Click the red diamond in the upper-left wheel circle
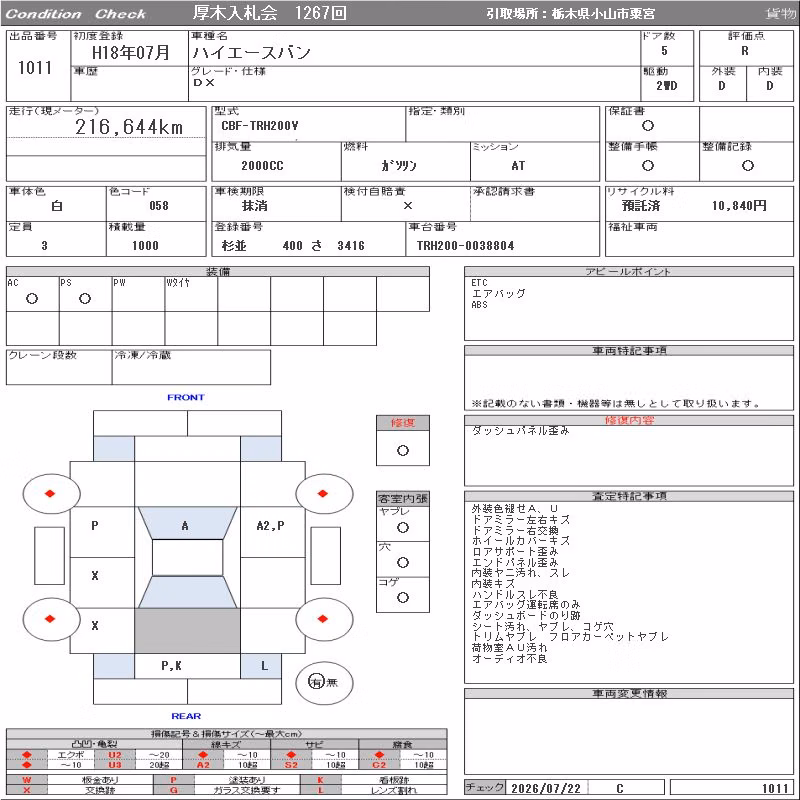 pos(50,493)
